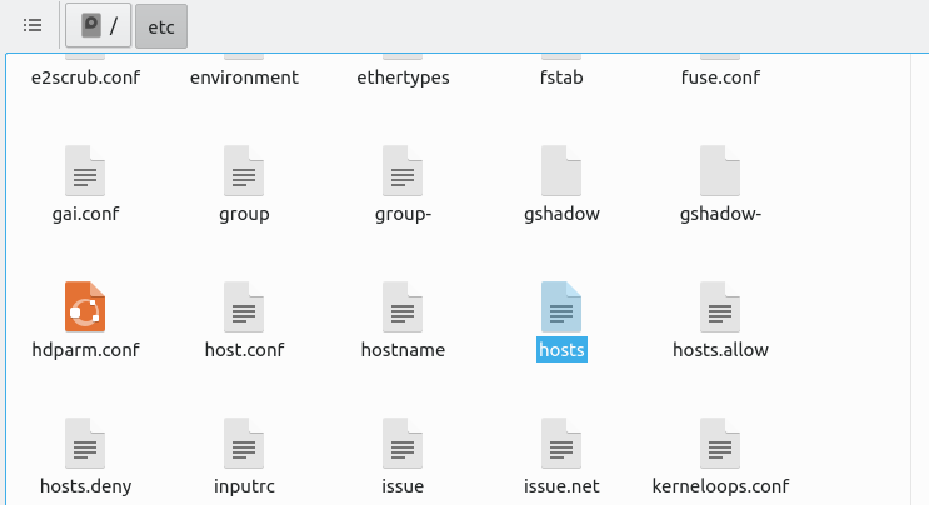
Task: Select the orange hdparm.conf file icon
Action: [x=85, y=306]
